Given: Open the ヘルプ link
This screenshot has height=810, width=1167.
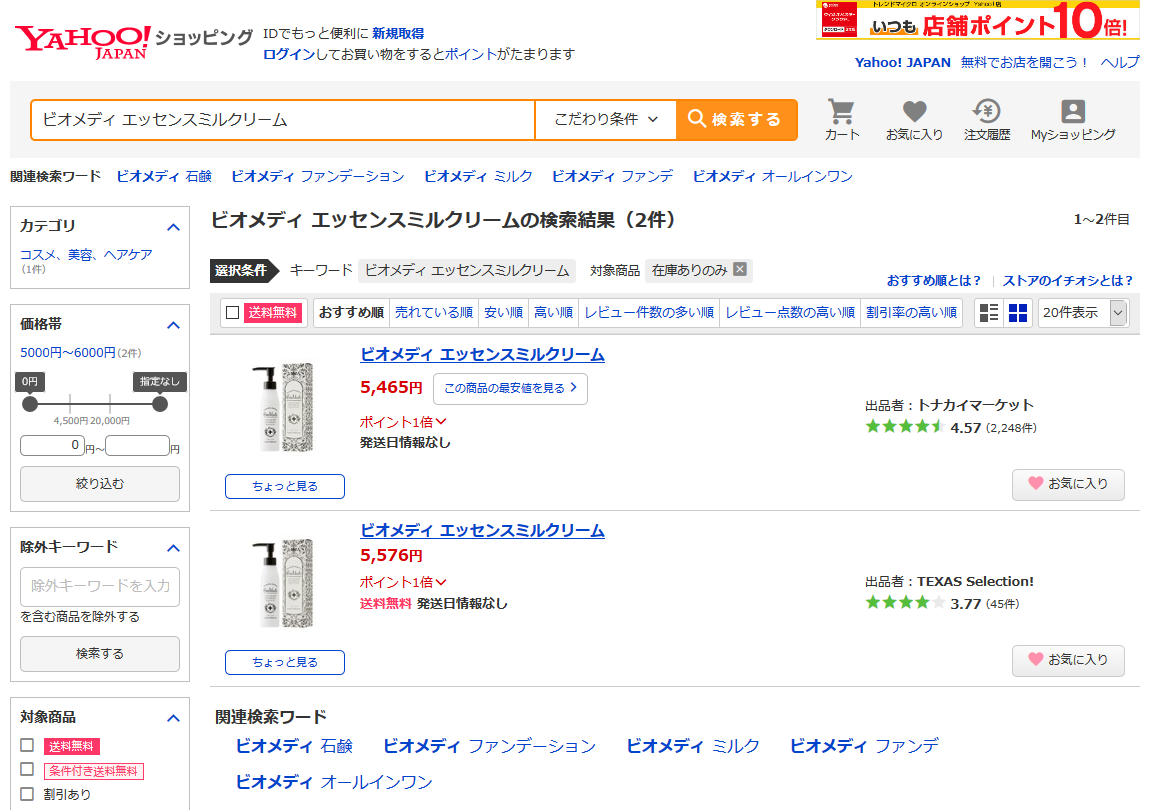Looking at the screenshot, I should 1120,63.
